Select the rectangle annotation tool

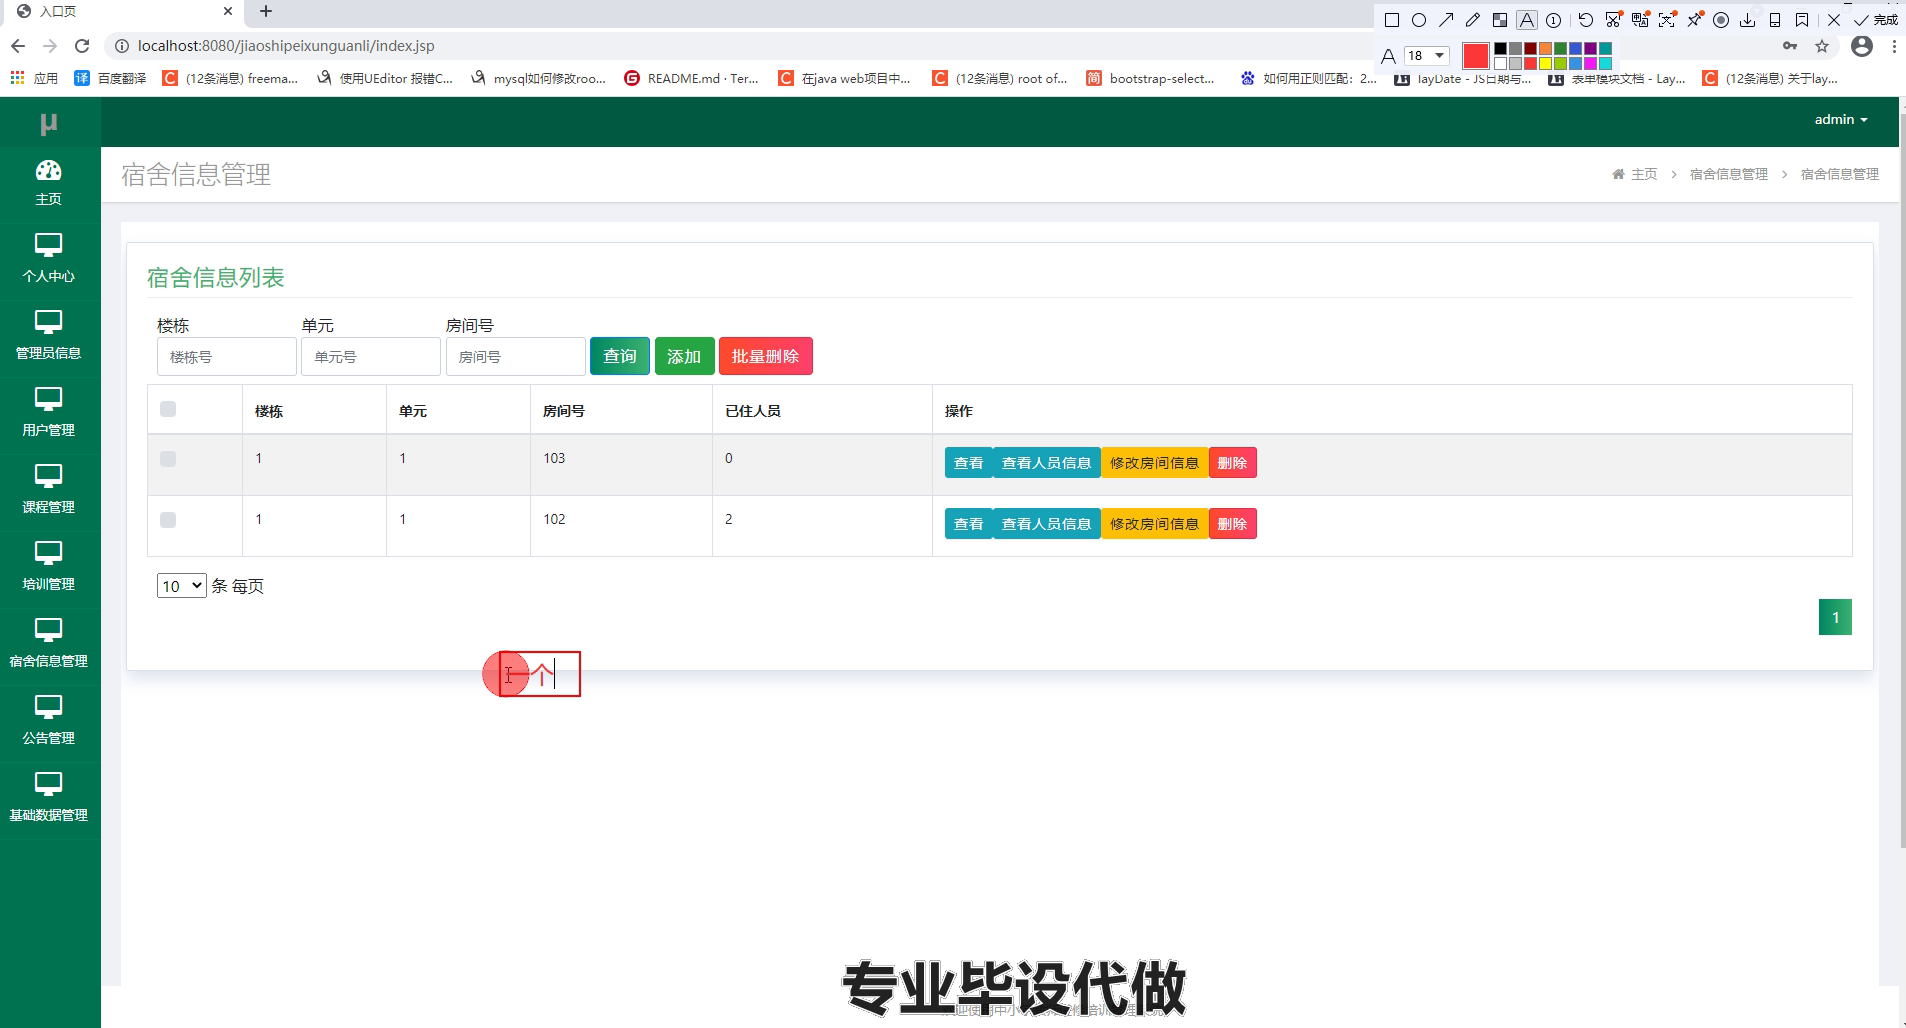click(x=1392, y=20)
